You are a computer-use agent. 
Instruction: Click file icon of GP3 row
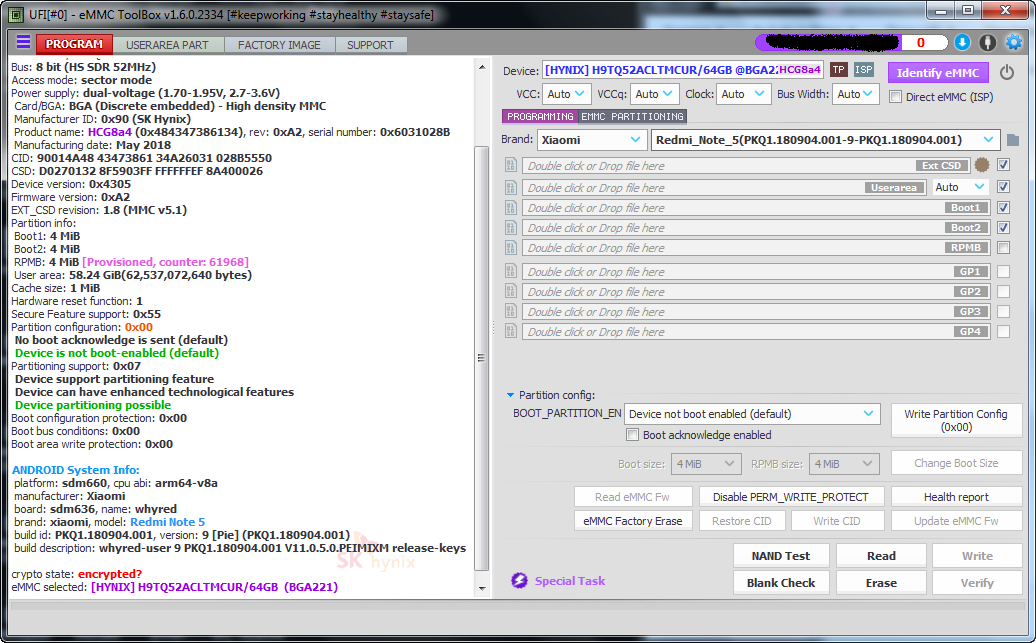coord(511,311)
